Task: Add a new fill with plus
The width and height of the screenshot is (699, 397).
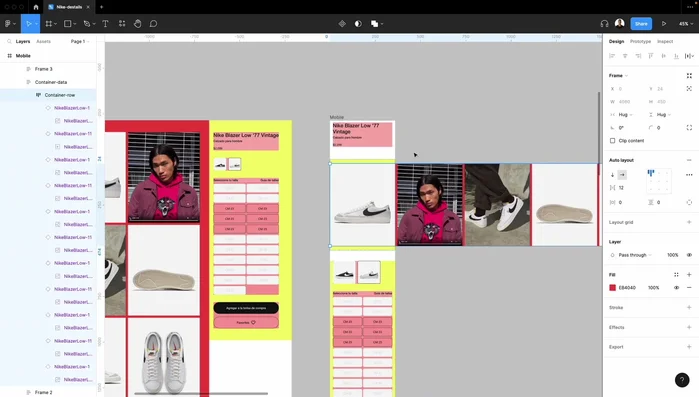Action: (x=689, y=274)
